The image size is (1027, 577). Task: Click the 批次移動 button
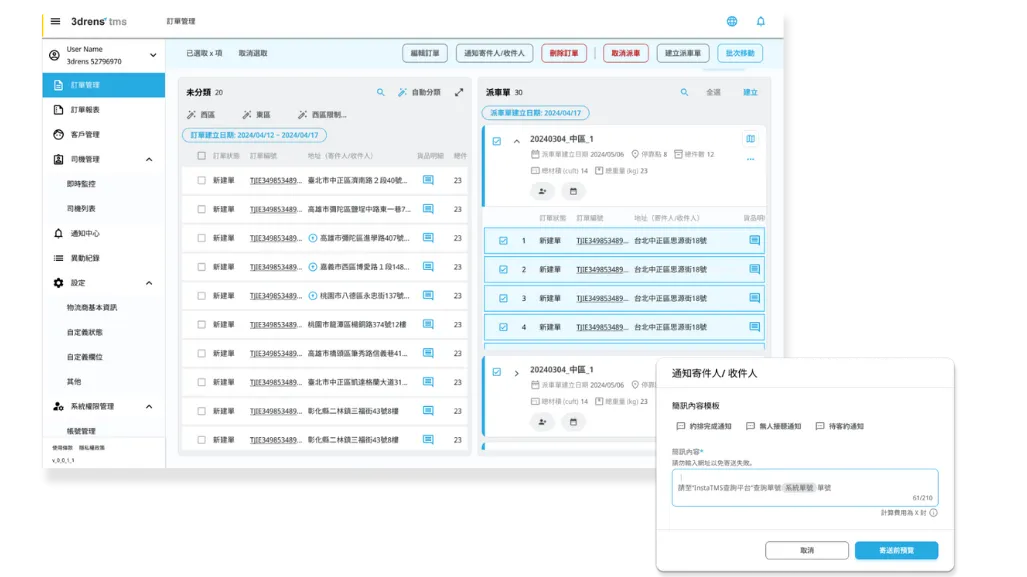pos(740,53)
